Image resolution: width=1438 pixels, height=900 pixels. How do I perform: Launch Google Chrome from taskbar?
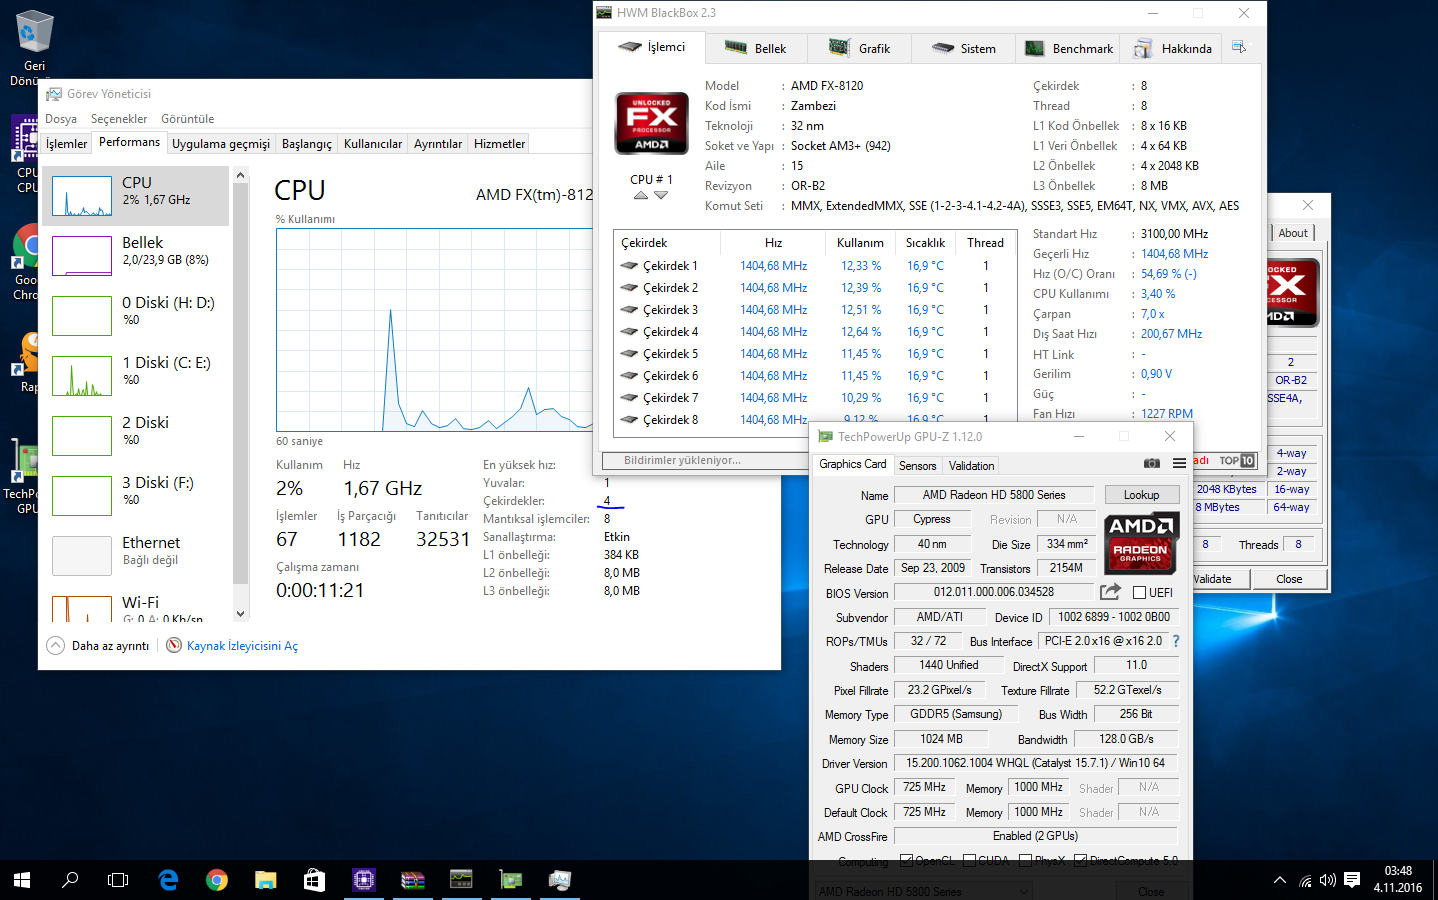click(x=216, y=880)
